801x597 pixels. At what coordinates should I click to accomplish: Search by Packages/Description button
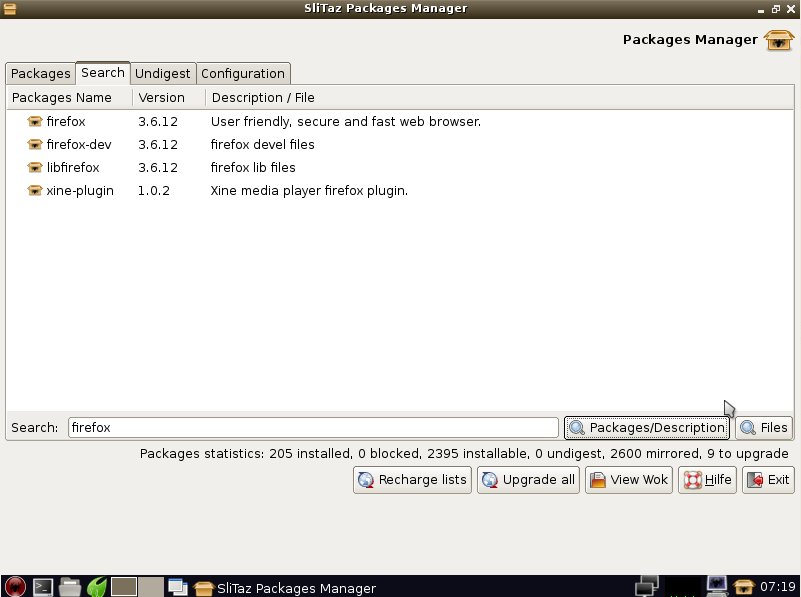tap(647, 427)
